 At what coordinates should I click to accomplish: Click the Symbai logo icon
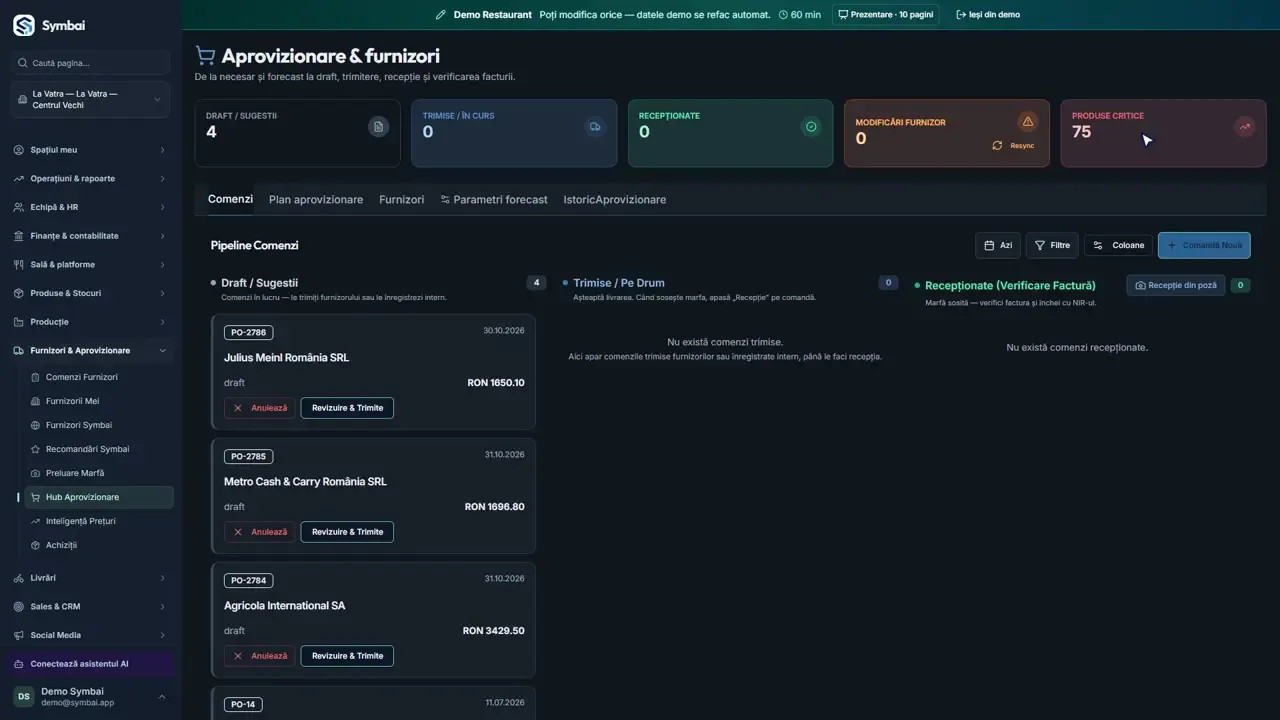[24, 25]
